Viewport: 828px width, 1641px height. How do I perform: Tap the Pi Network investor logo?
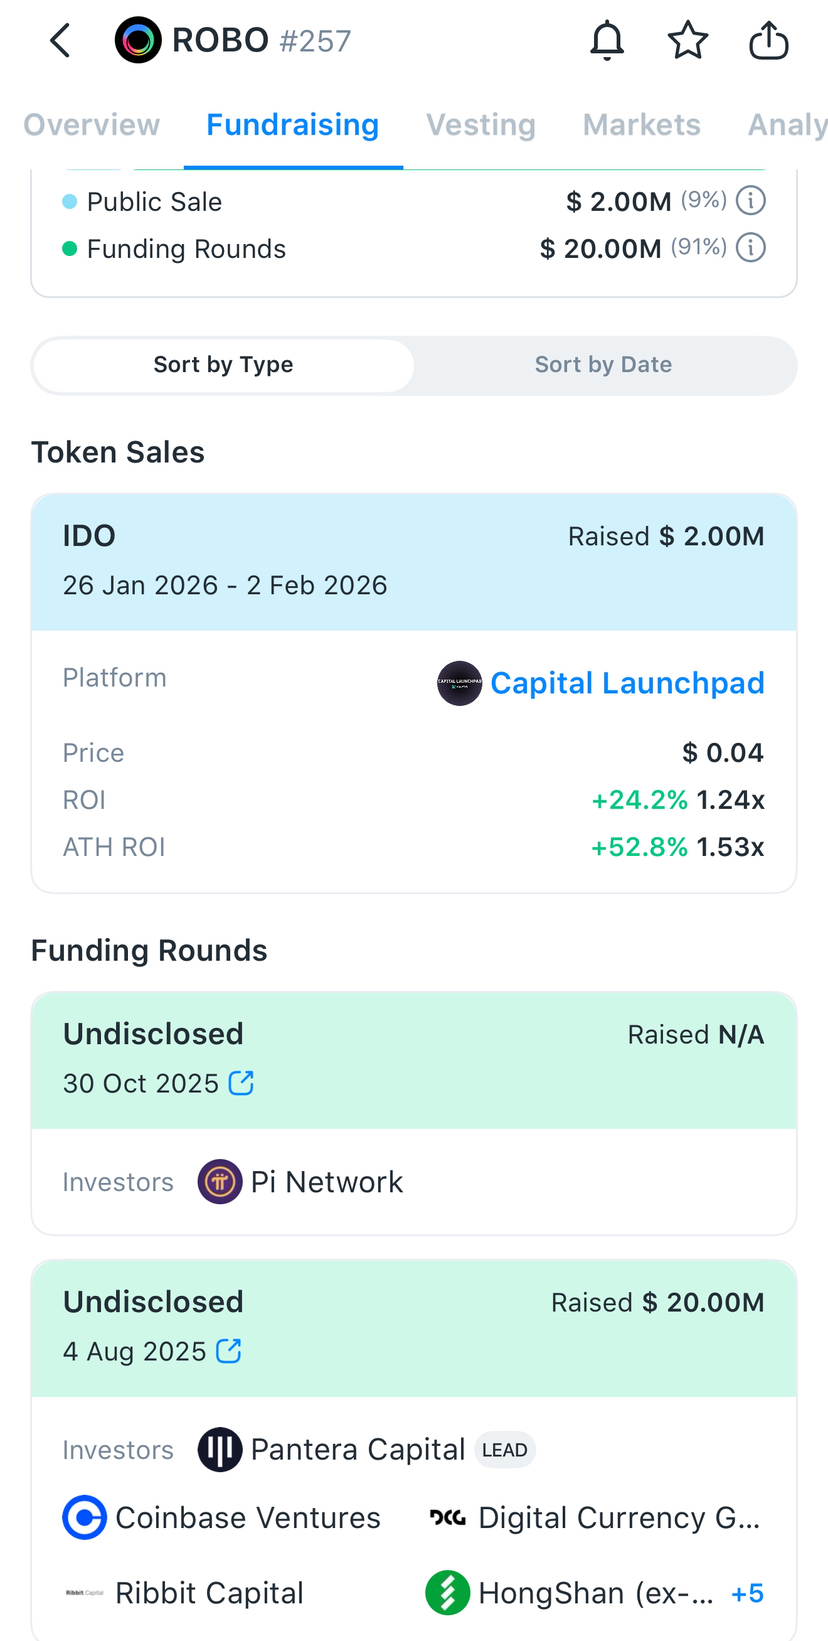pos(220,1182)
